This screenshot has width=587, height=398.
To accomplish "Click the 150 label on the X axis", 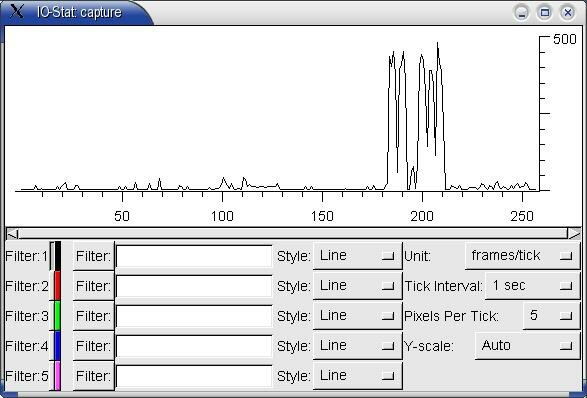I will [x=322, y=216].
